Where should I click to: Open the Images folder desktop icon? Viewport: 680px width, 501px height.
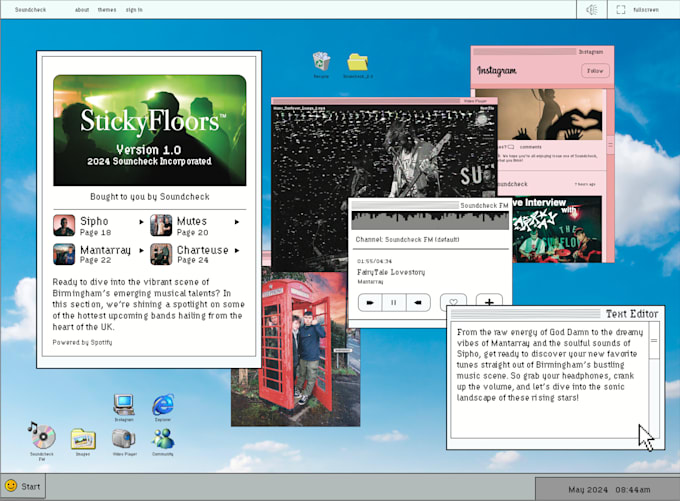click(x=83, y=439)
